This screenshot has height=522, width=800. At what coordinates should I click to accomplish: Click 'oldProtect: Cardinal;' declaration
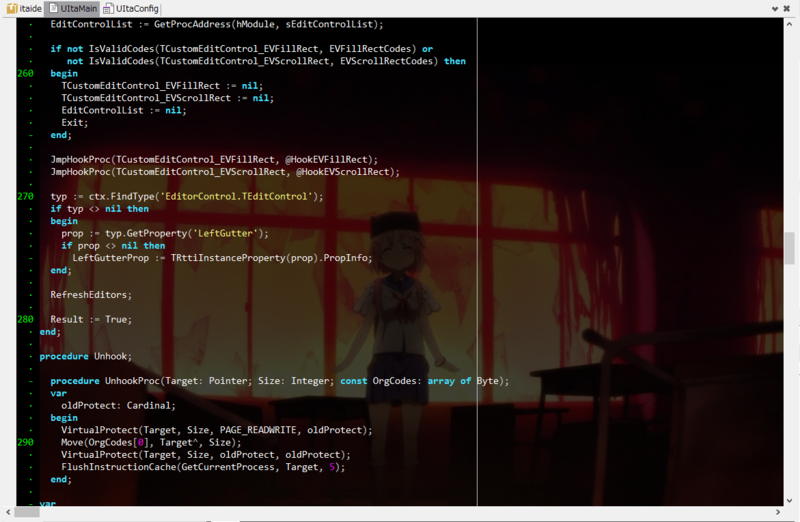click(118, 406)
